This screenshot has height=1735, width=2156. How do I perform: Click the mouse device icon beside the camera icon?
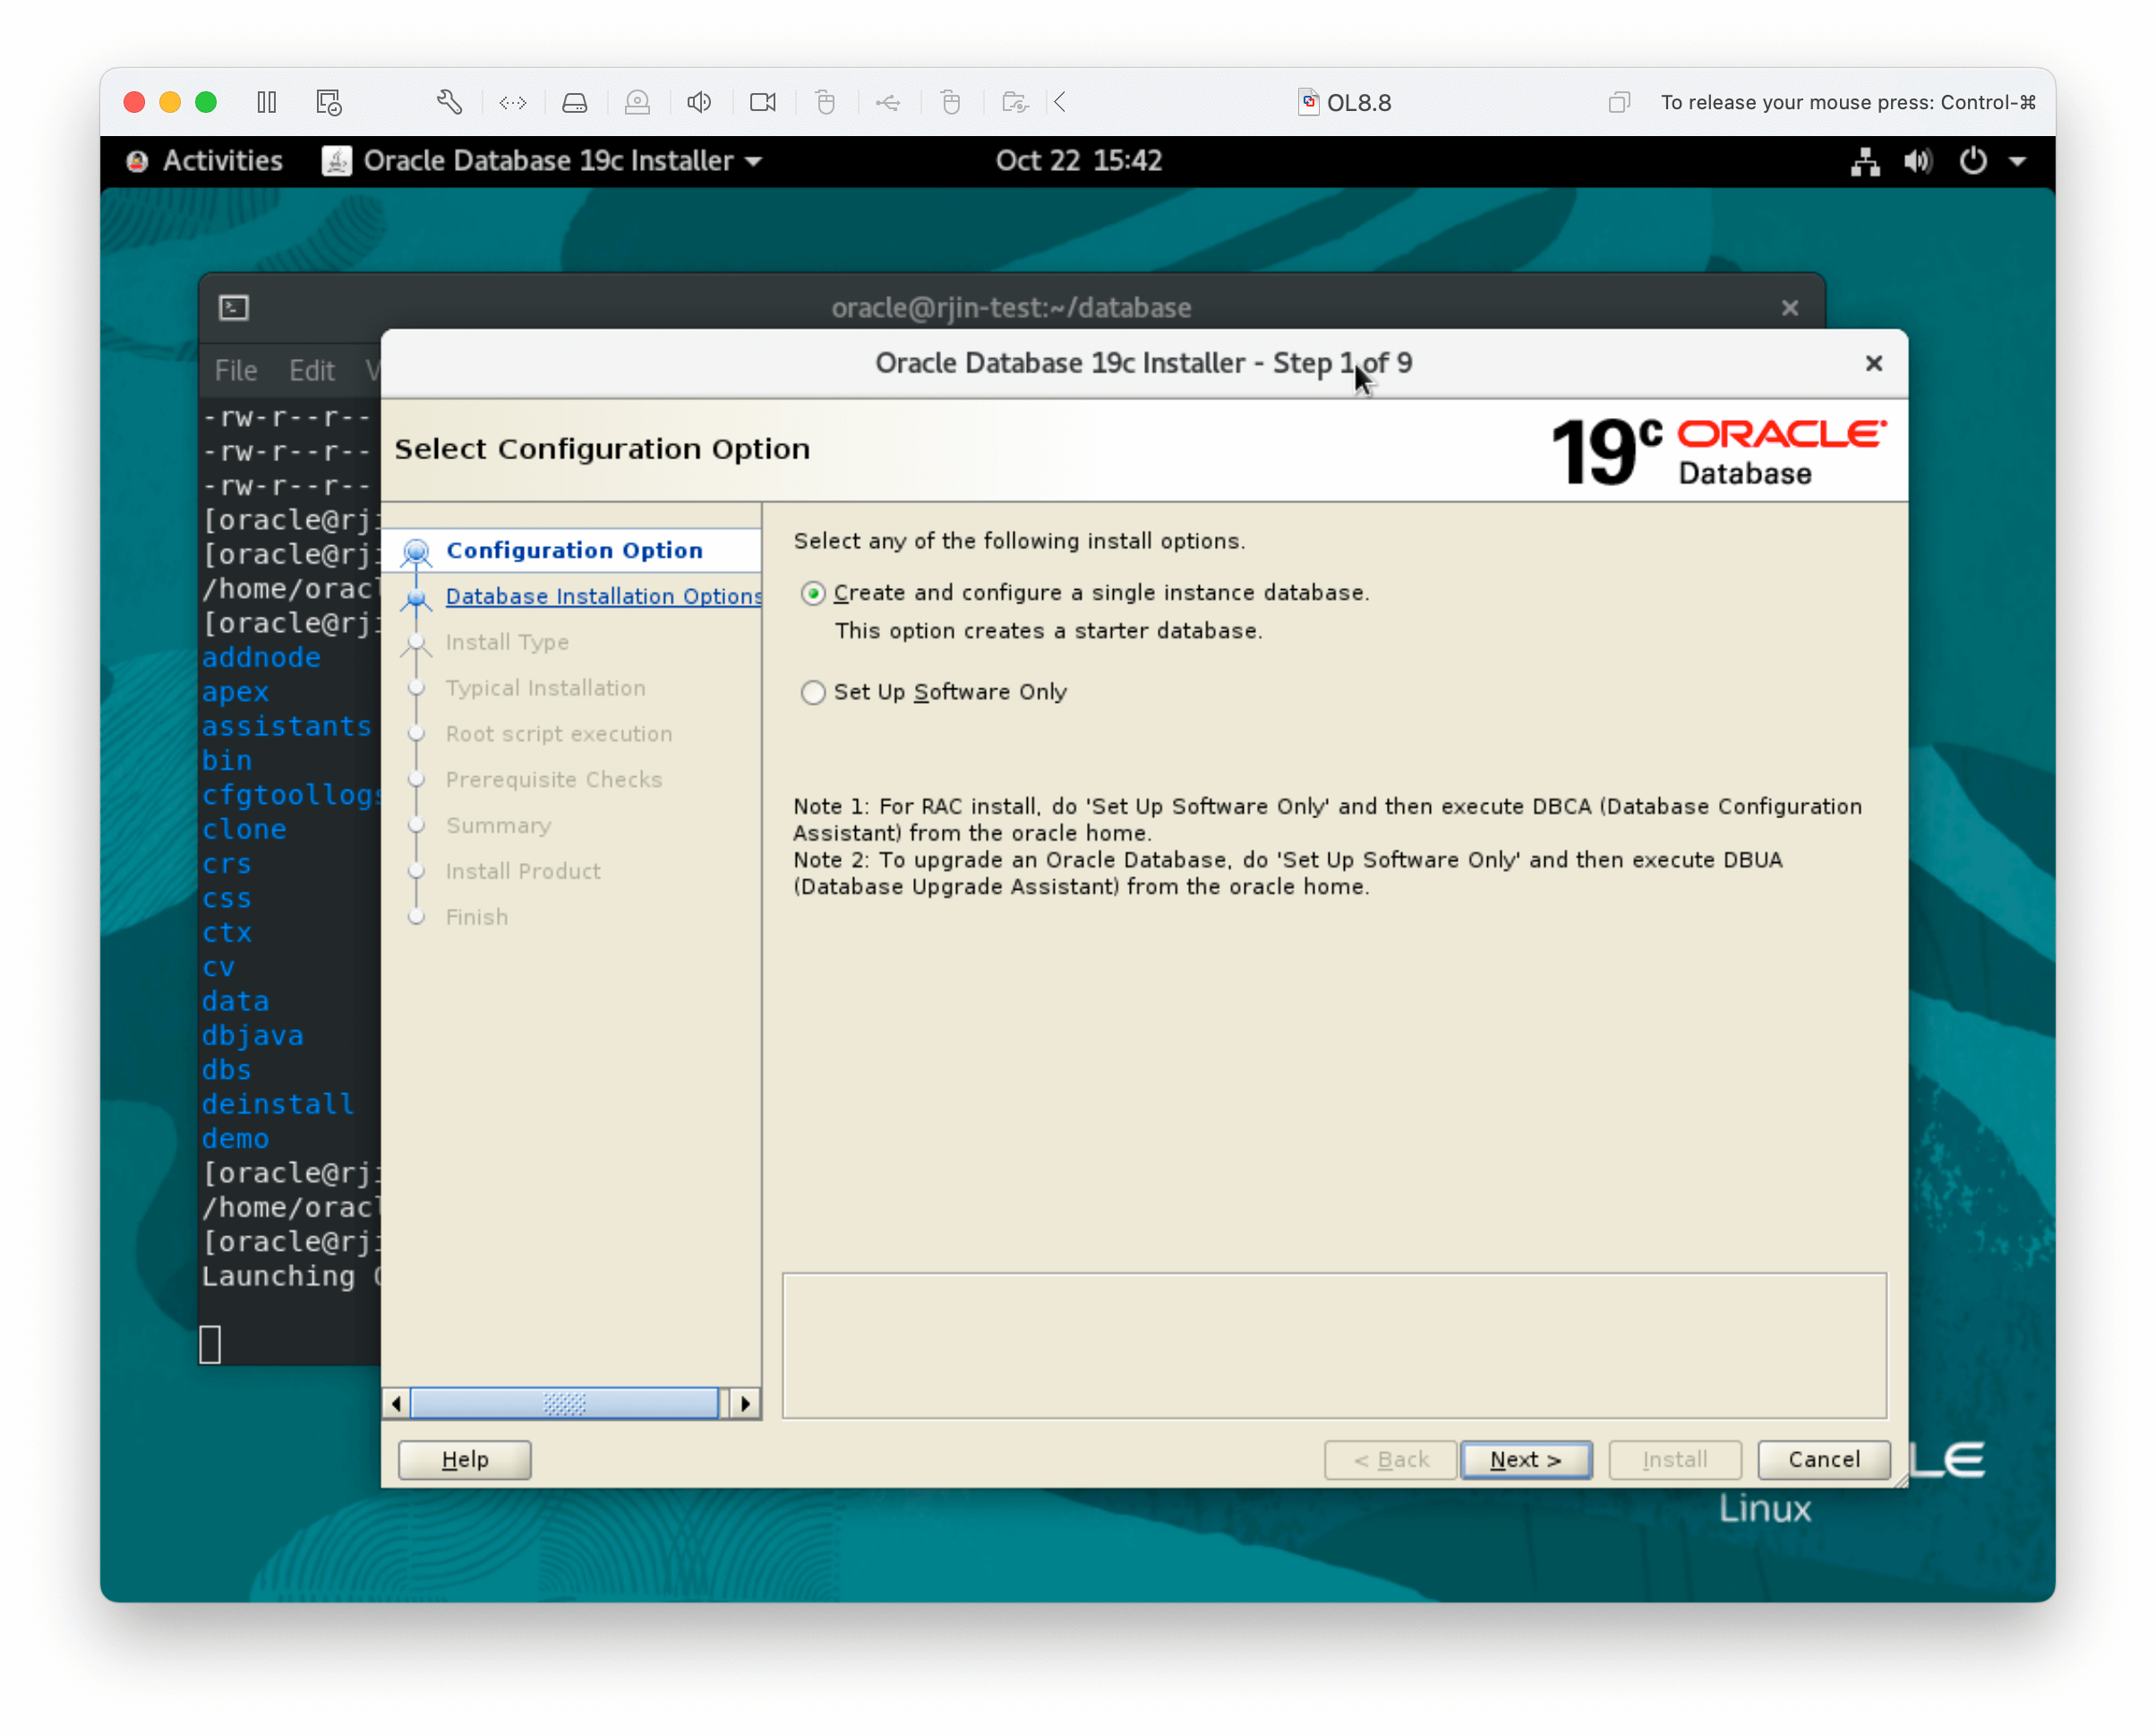pyautogui.click(x=825, y=102)
